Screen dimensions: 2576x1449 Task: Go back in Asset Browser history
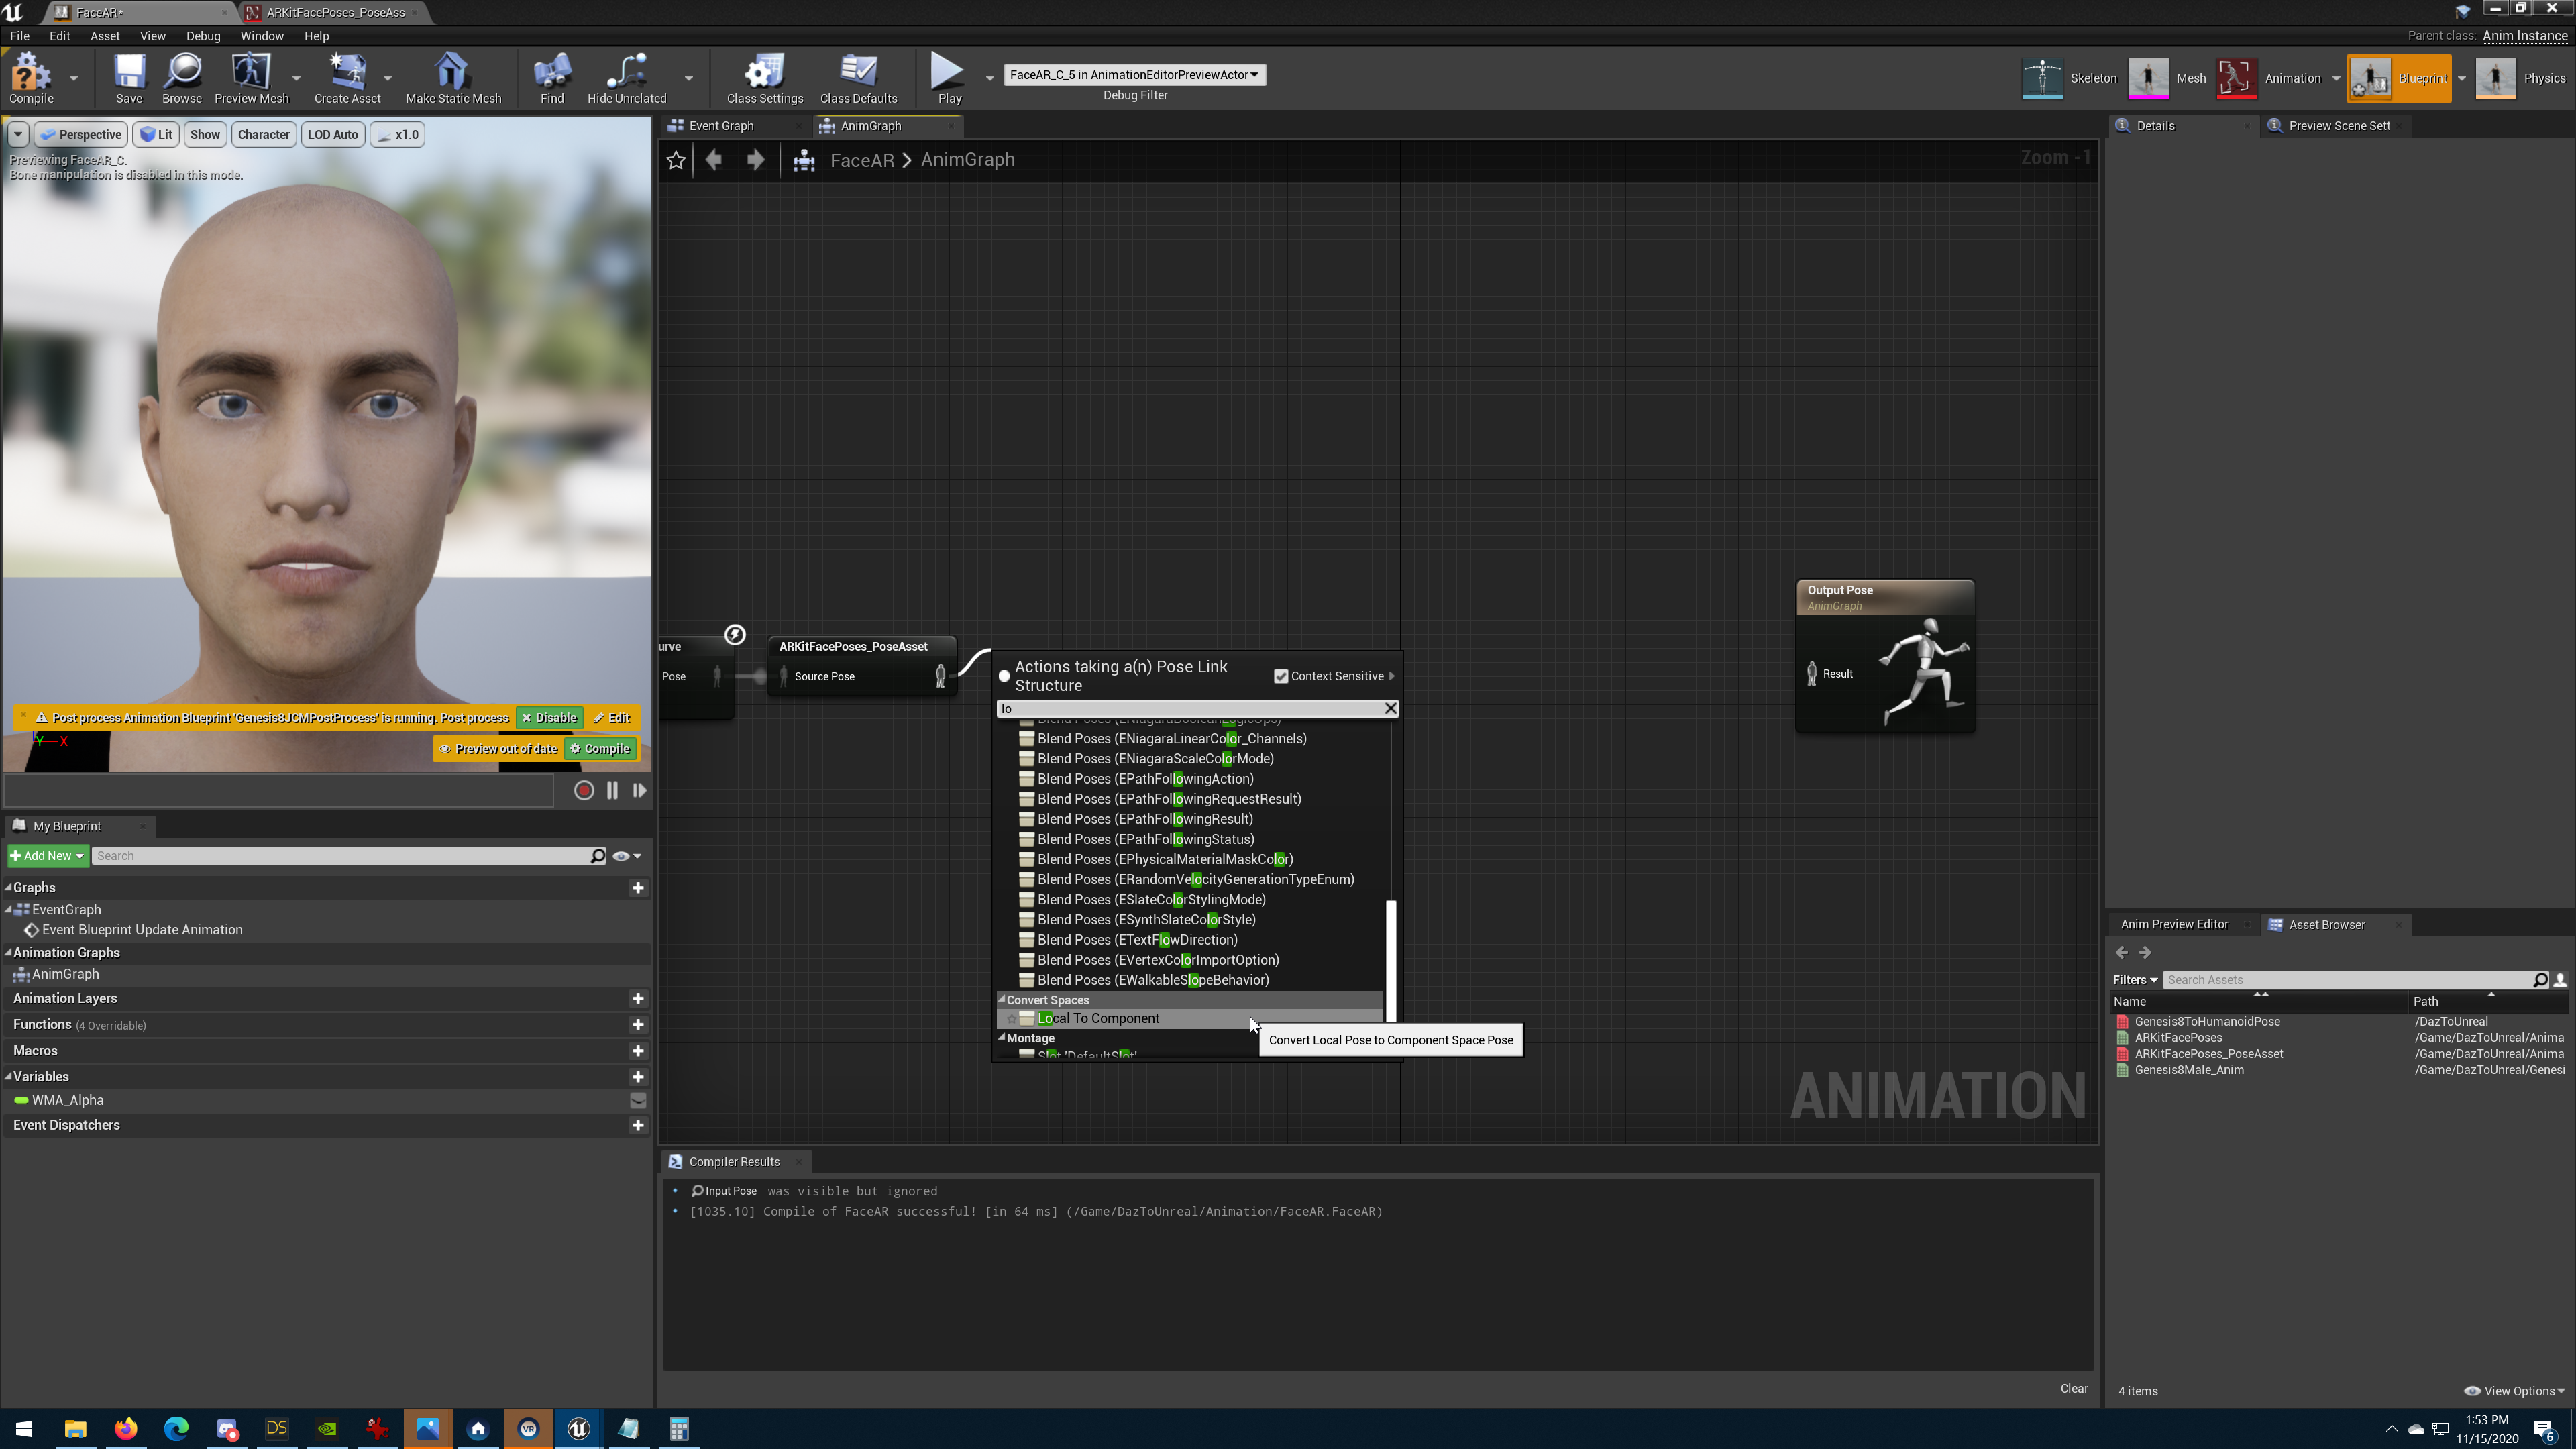[x=2122, y=953]
